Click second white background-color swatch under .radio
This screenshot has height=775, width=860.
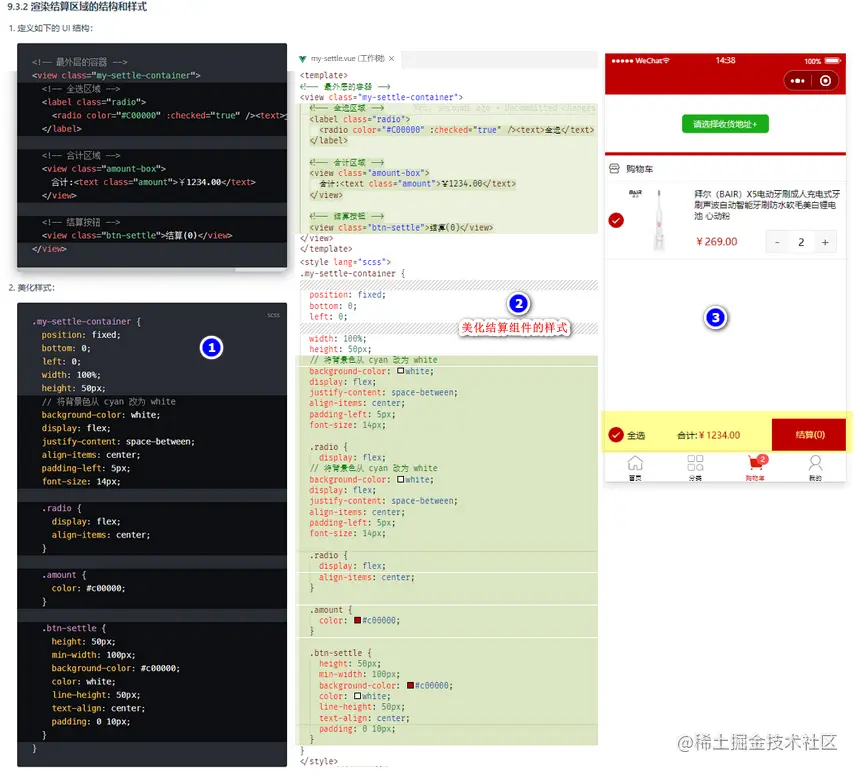[x=400, y=479]
